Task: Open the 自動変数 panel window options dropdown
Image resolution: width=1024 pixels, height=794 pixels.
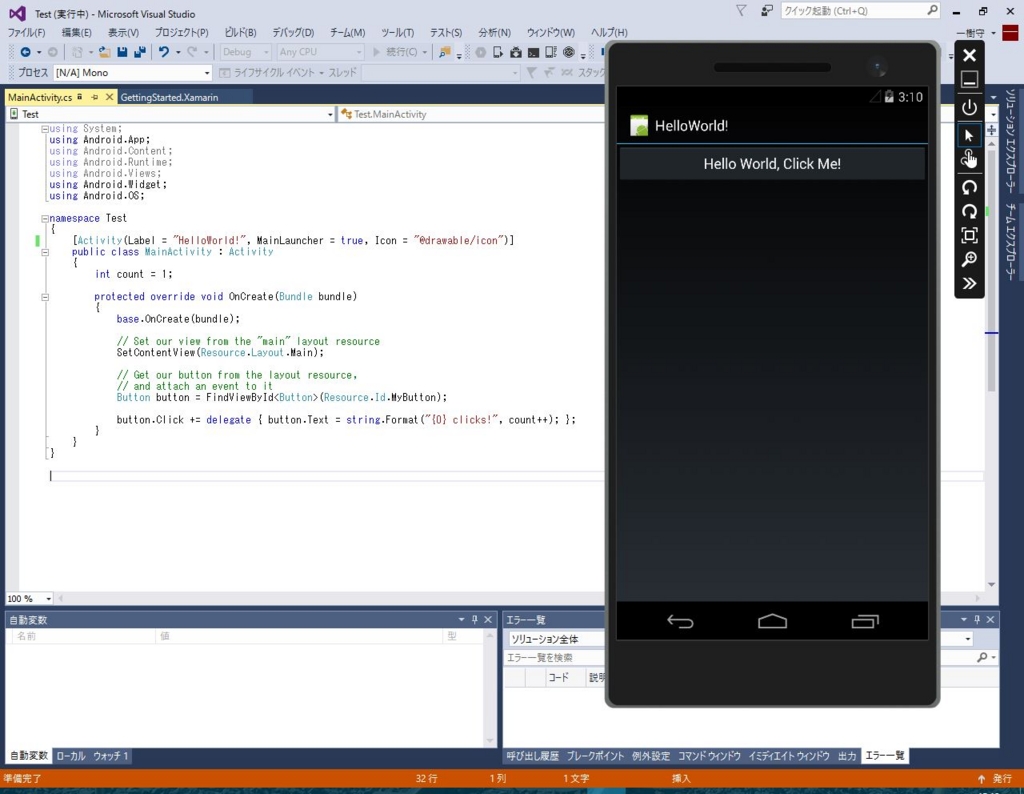Action: click(461, 620)
